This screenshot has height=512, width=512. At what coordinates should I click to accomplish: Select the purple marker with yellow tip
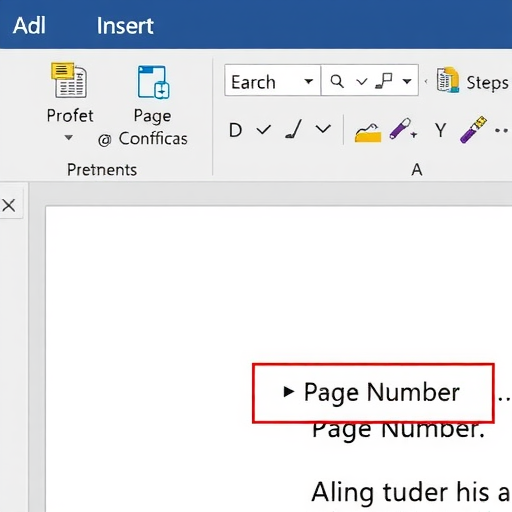tap(473, 129)
